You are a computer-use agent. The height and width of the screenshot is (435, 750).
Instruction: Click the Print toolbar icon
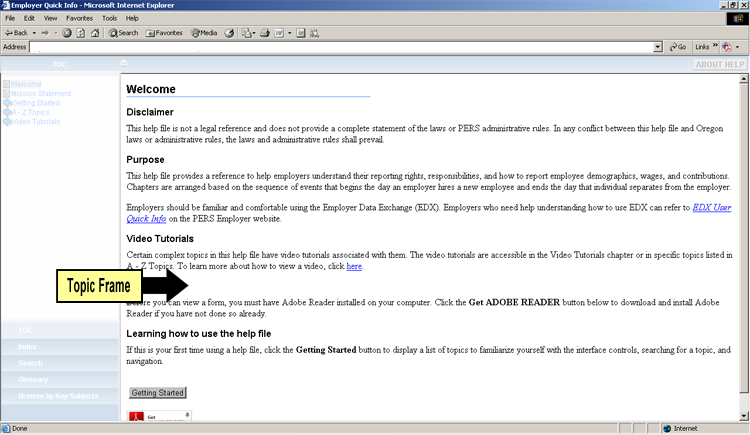(265, 33)
